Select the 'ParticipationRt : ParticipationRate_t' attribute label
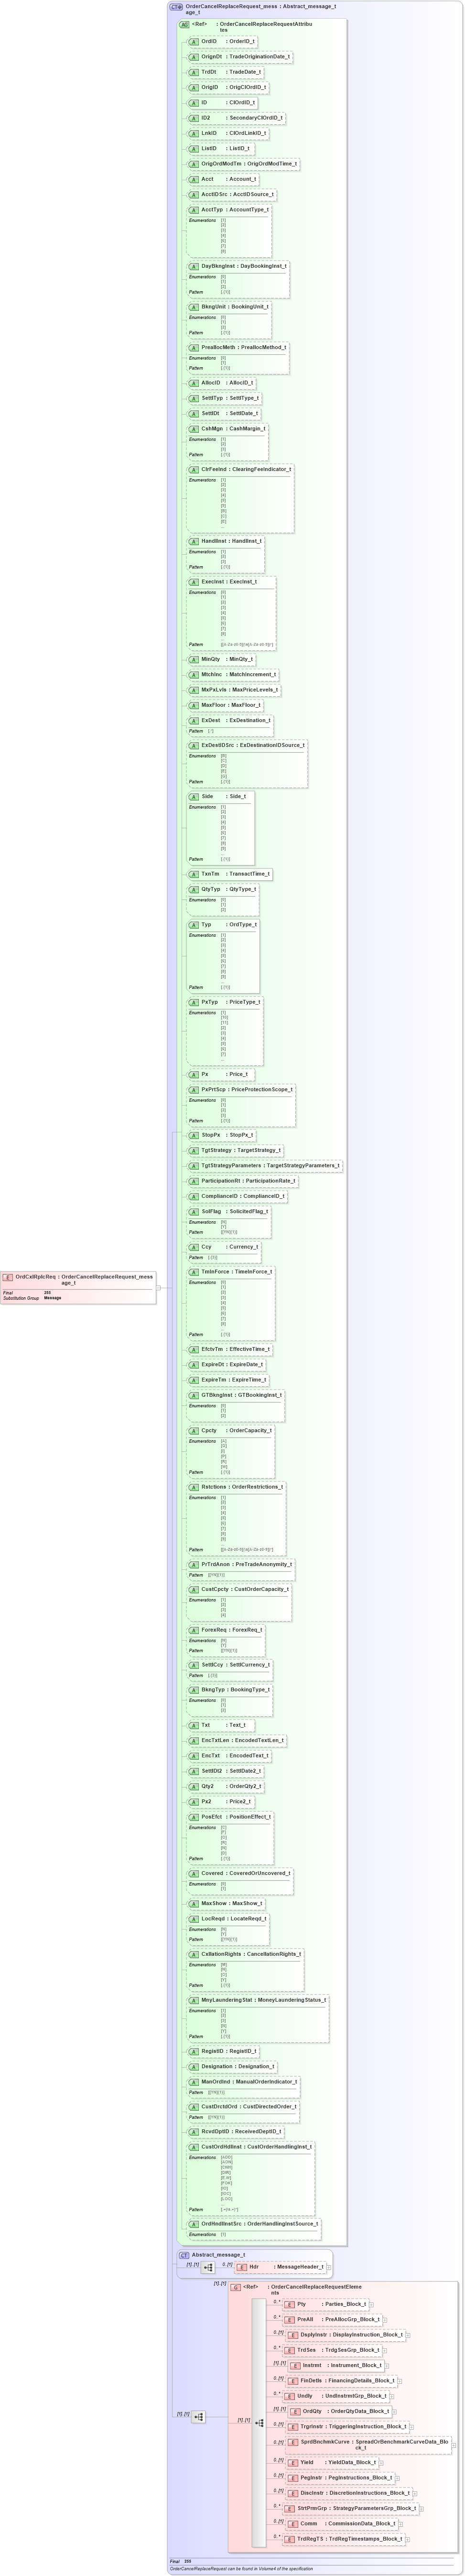This screenshot has width=465, height=2576. point(248,1181)
